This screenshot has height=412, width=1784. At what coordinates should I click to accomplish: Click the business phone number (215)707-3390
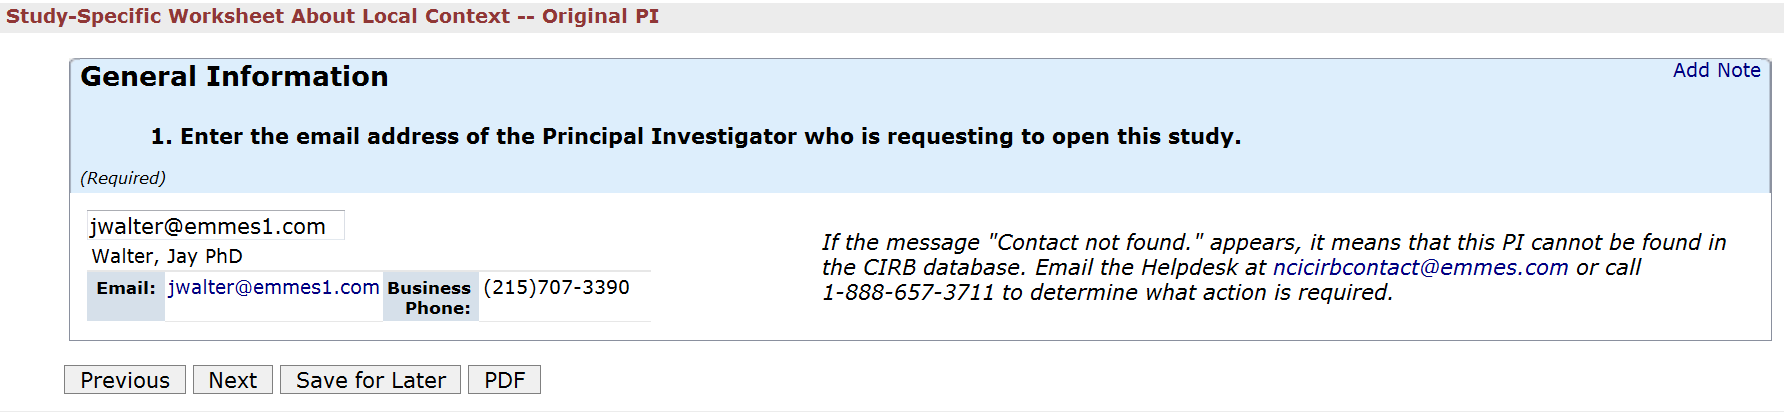pyautogui.click(x=556, y=288)
